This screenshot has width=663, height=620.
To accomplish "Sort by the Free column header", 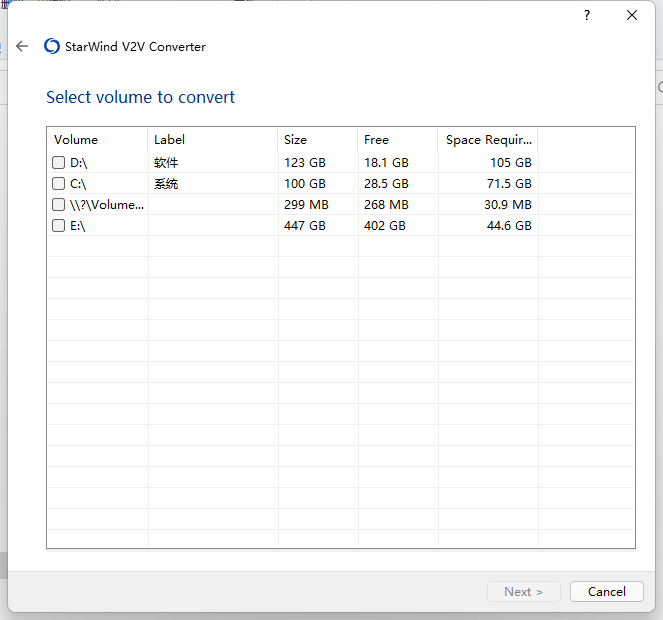I will [397, 140].
